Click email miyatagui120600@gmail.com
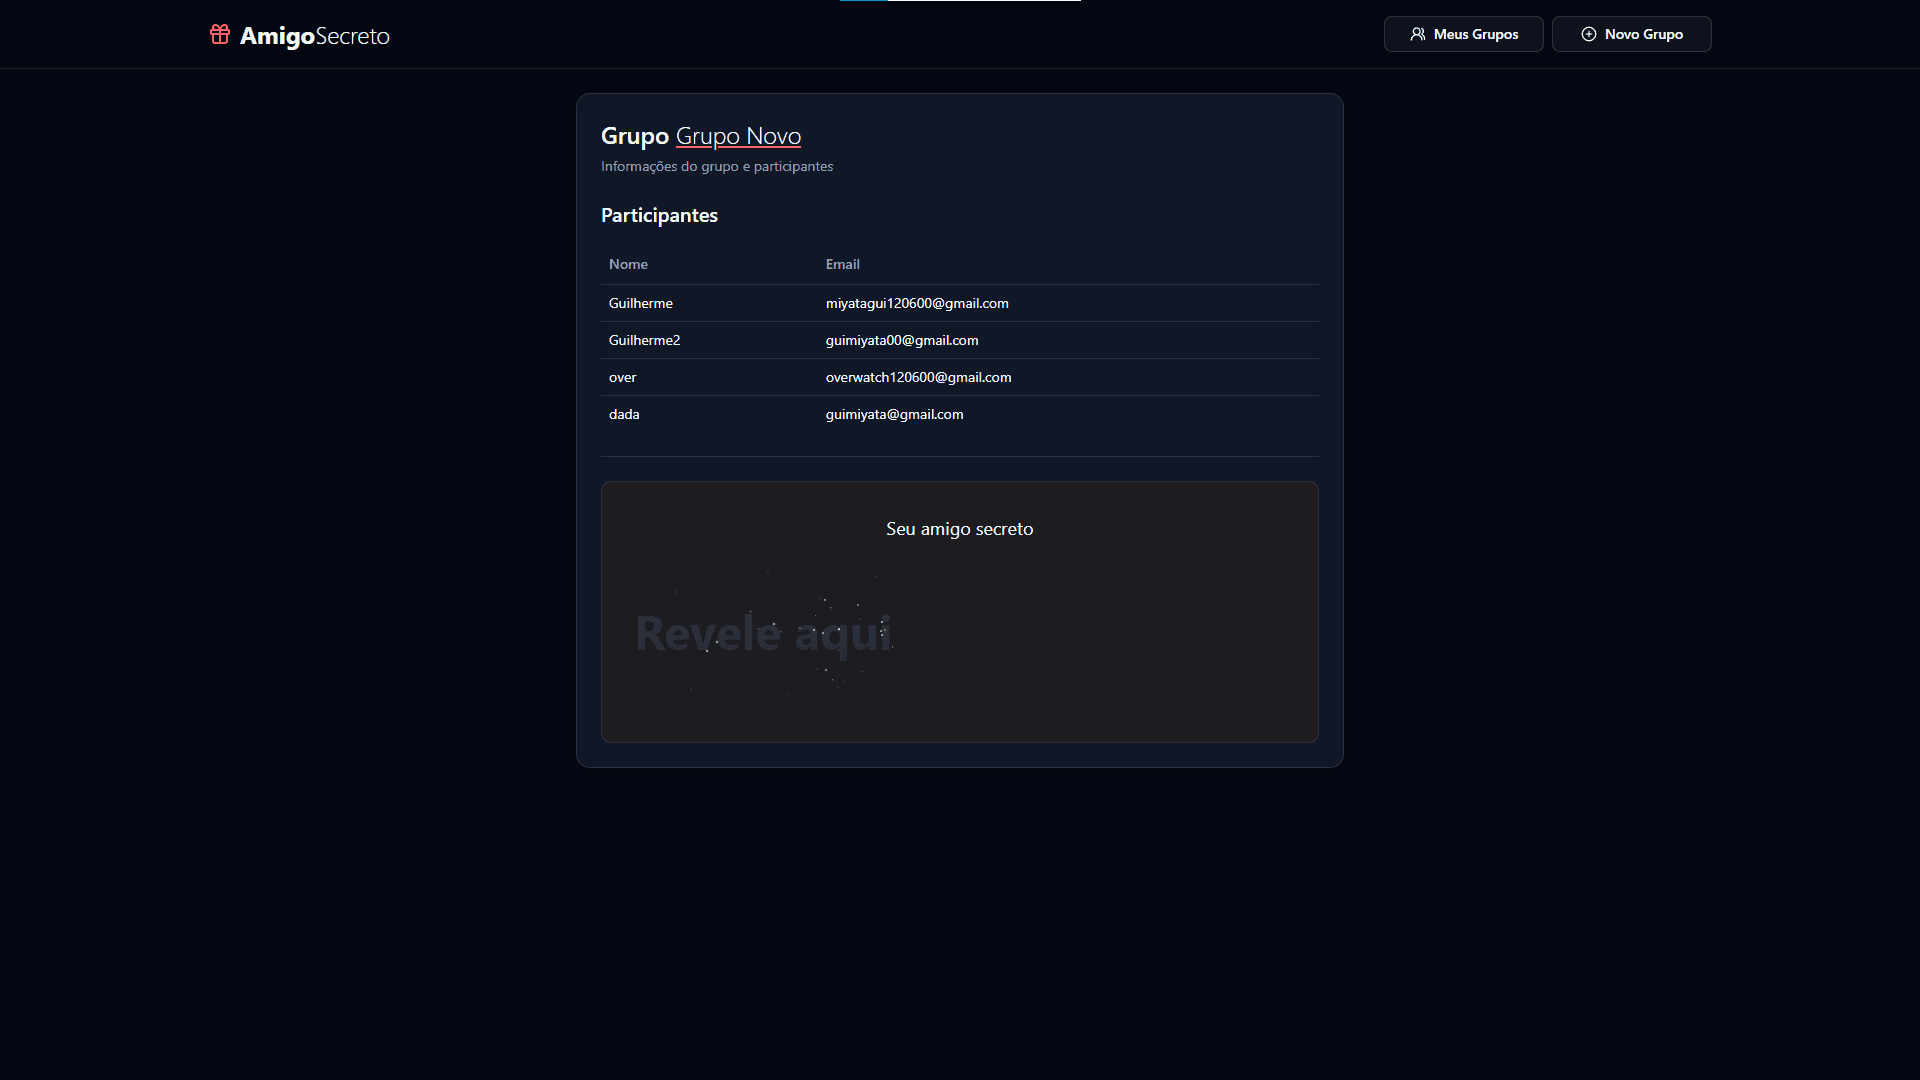This screenshot has height=1080, width=1920. click(x=916, y=303)
